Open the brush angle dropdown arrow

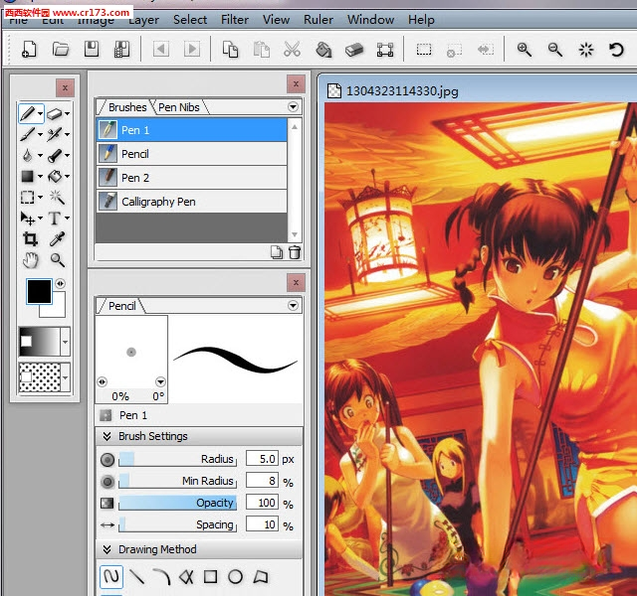(160, 381)
